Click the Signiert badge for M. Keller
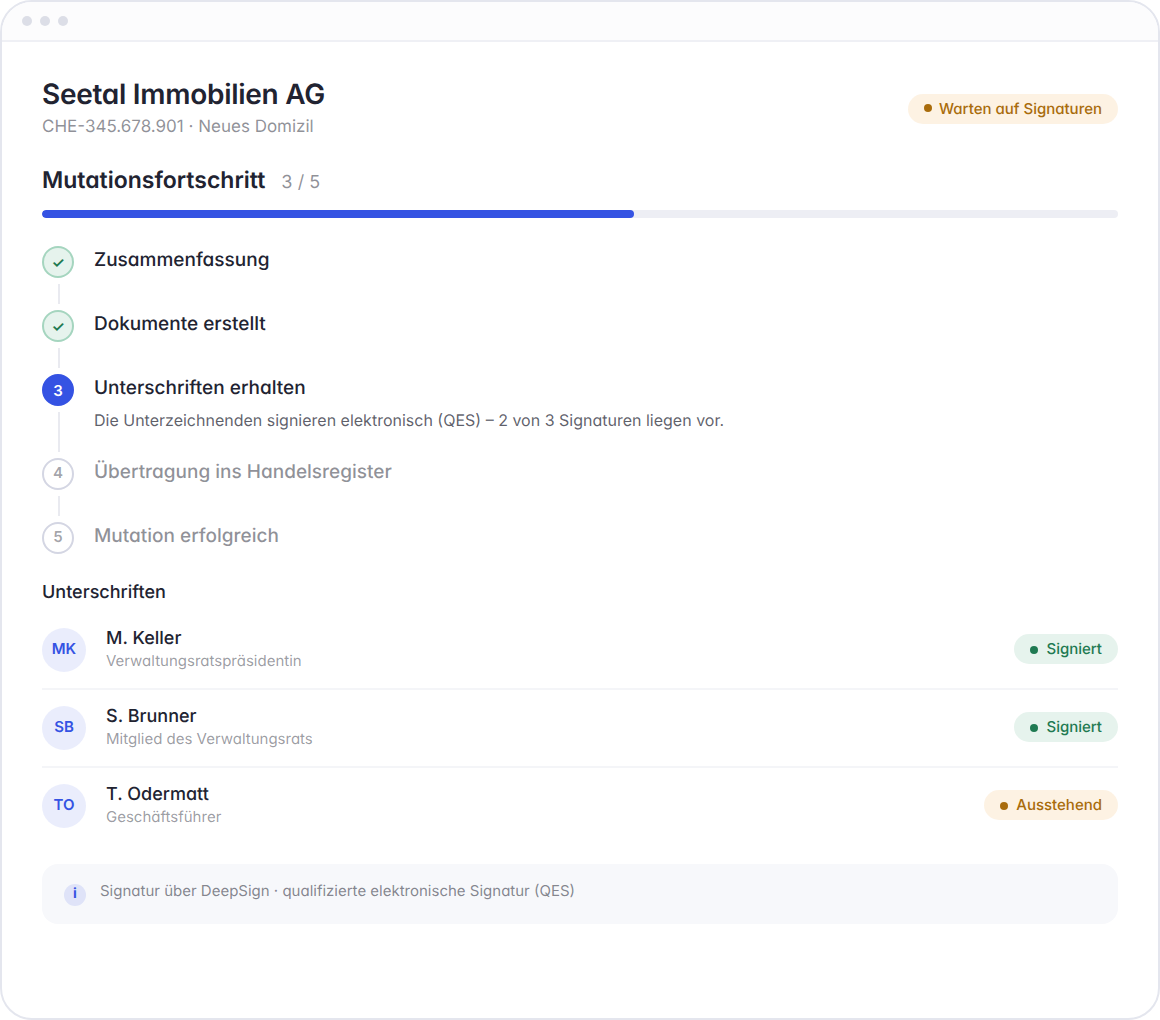This screenshot has height=1020, width=1160. (1065, 649)
